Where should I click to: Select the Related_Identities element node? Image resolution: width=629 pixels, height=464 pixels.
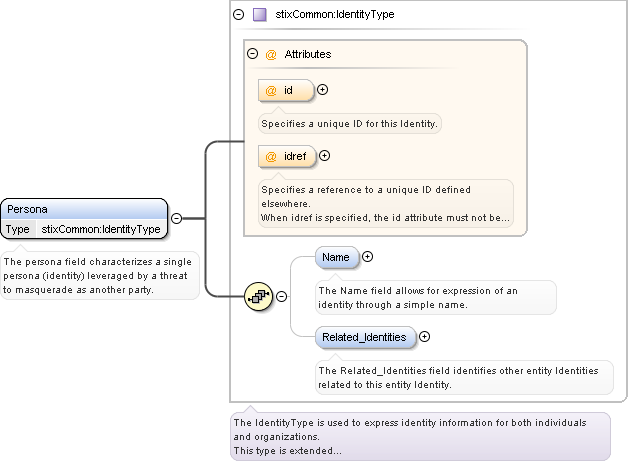(365, 338)
